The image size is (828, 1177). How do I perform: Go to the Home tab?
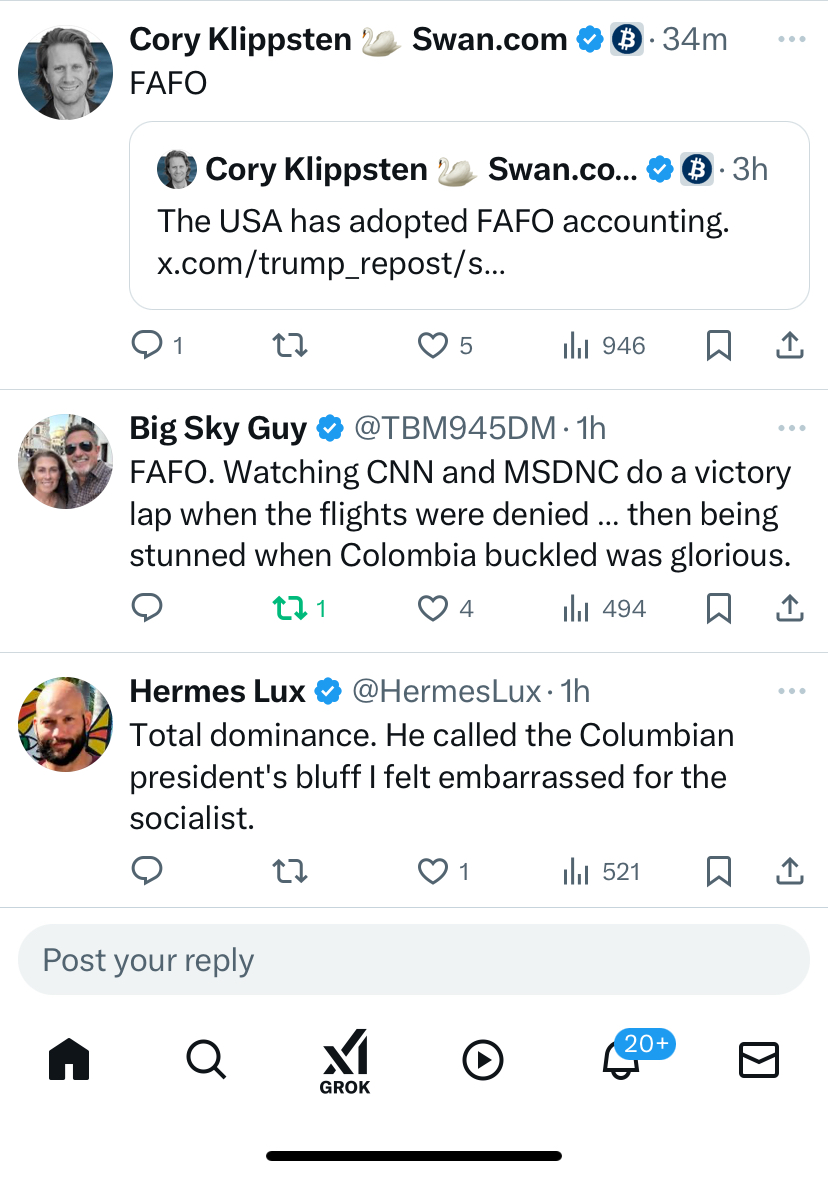[x=69, y=1060]
